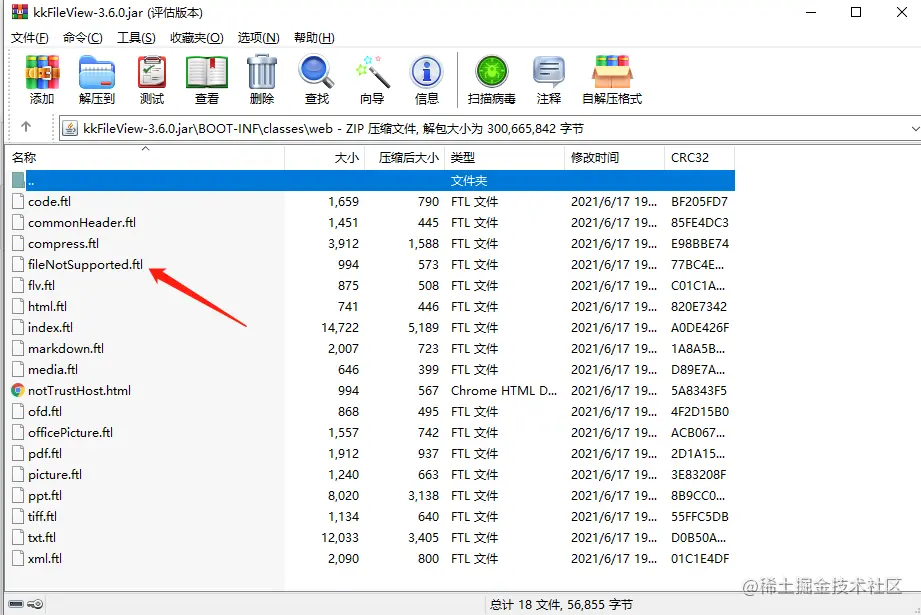The width and height of the screenshot is (921, 615).
Task: Show archive Info (信息) icon
Action: coord(427,72)
